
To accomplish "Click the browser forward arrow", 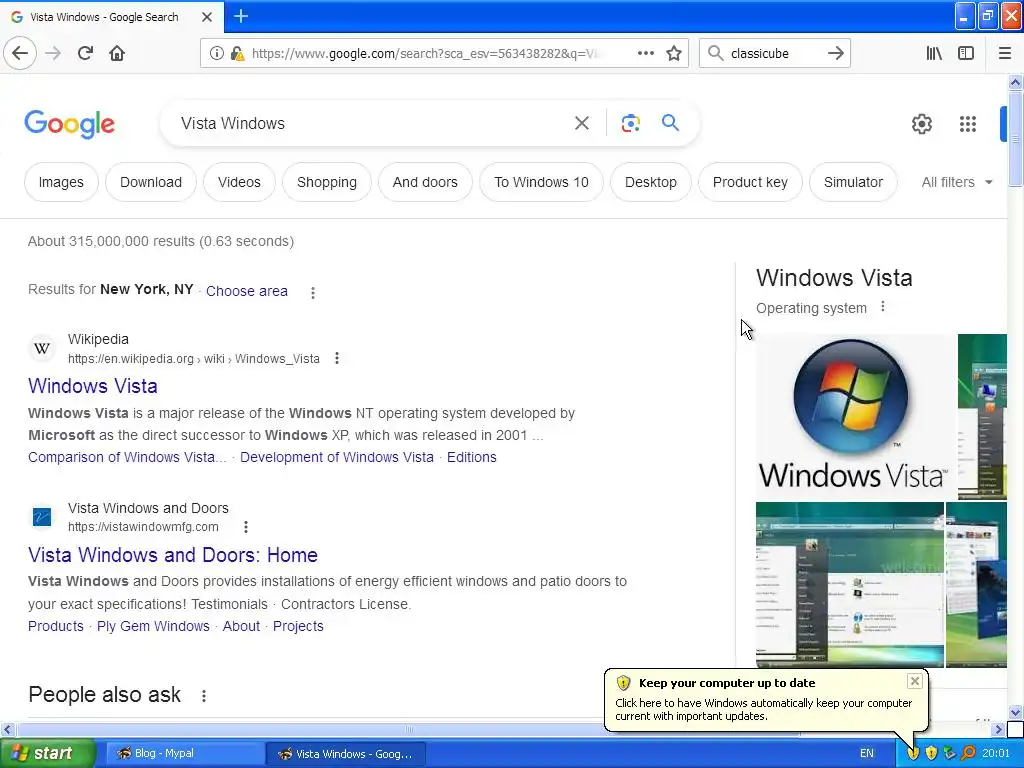I will (53, 53).
